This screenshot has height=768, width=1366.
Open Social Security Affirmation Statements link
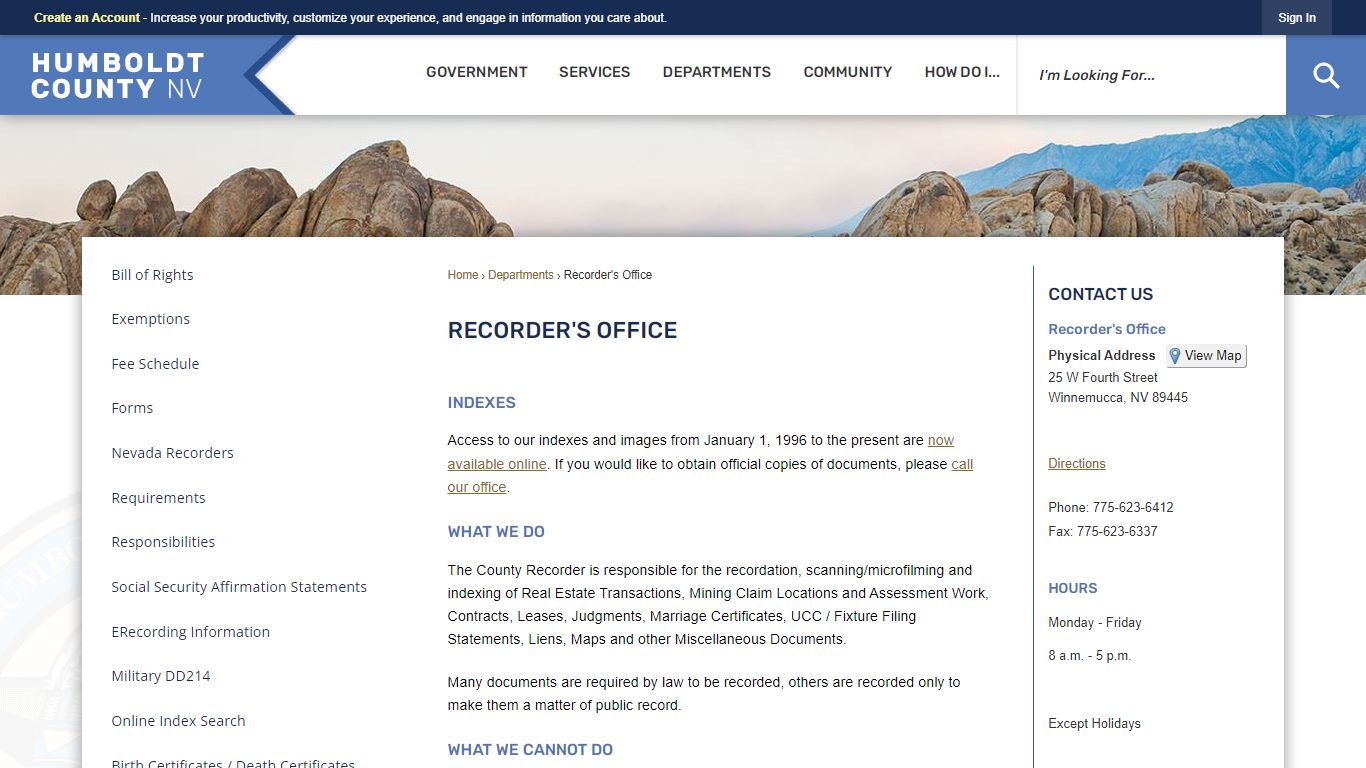(239, 587)
